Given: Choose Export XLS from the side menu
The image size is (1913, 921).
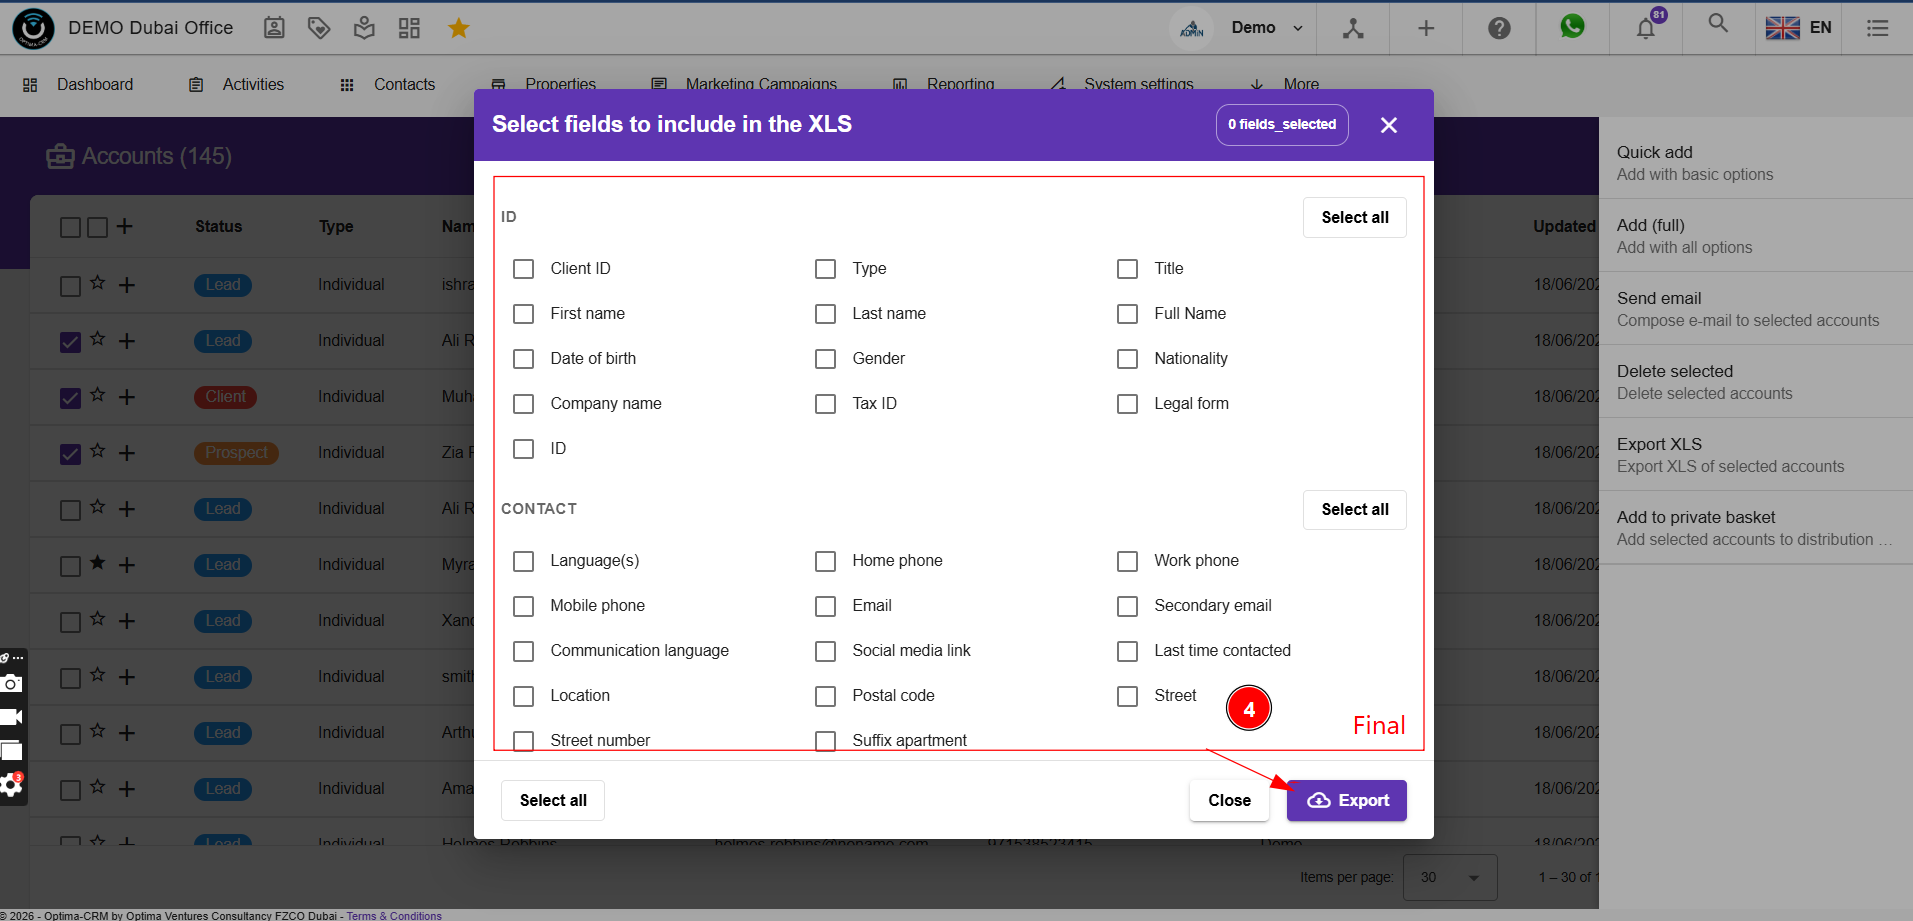Looking at the screenshot, I should 1756,455.
